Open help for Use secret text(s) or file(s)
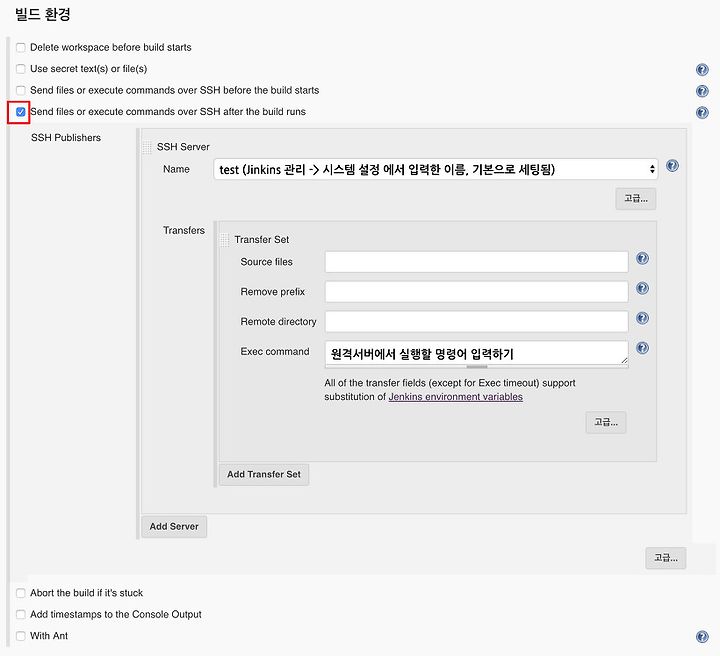720x656 pixels. click(x=702, y=69)
